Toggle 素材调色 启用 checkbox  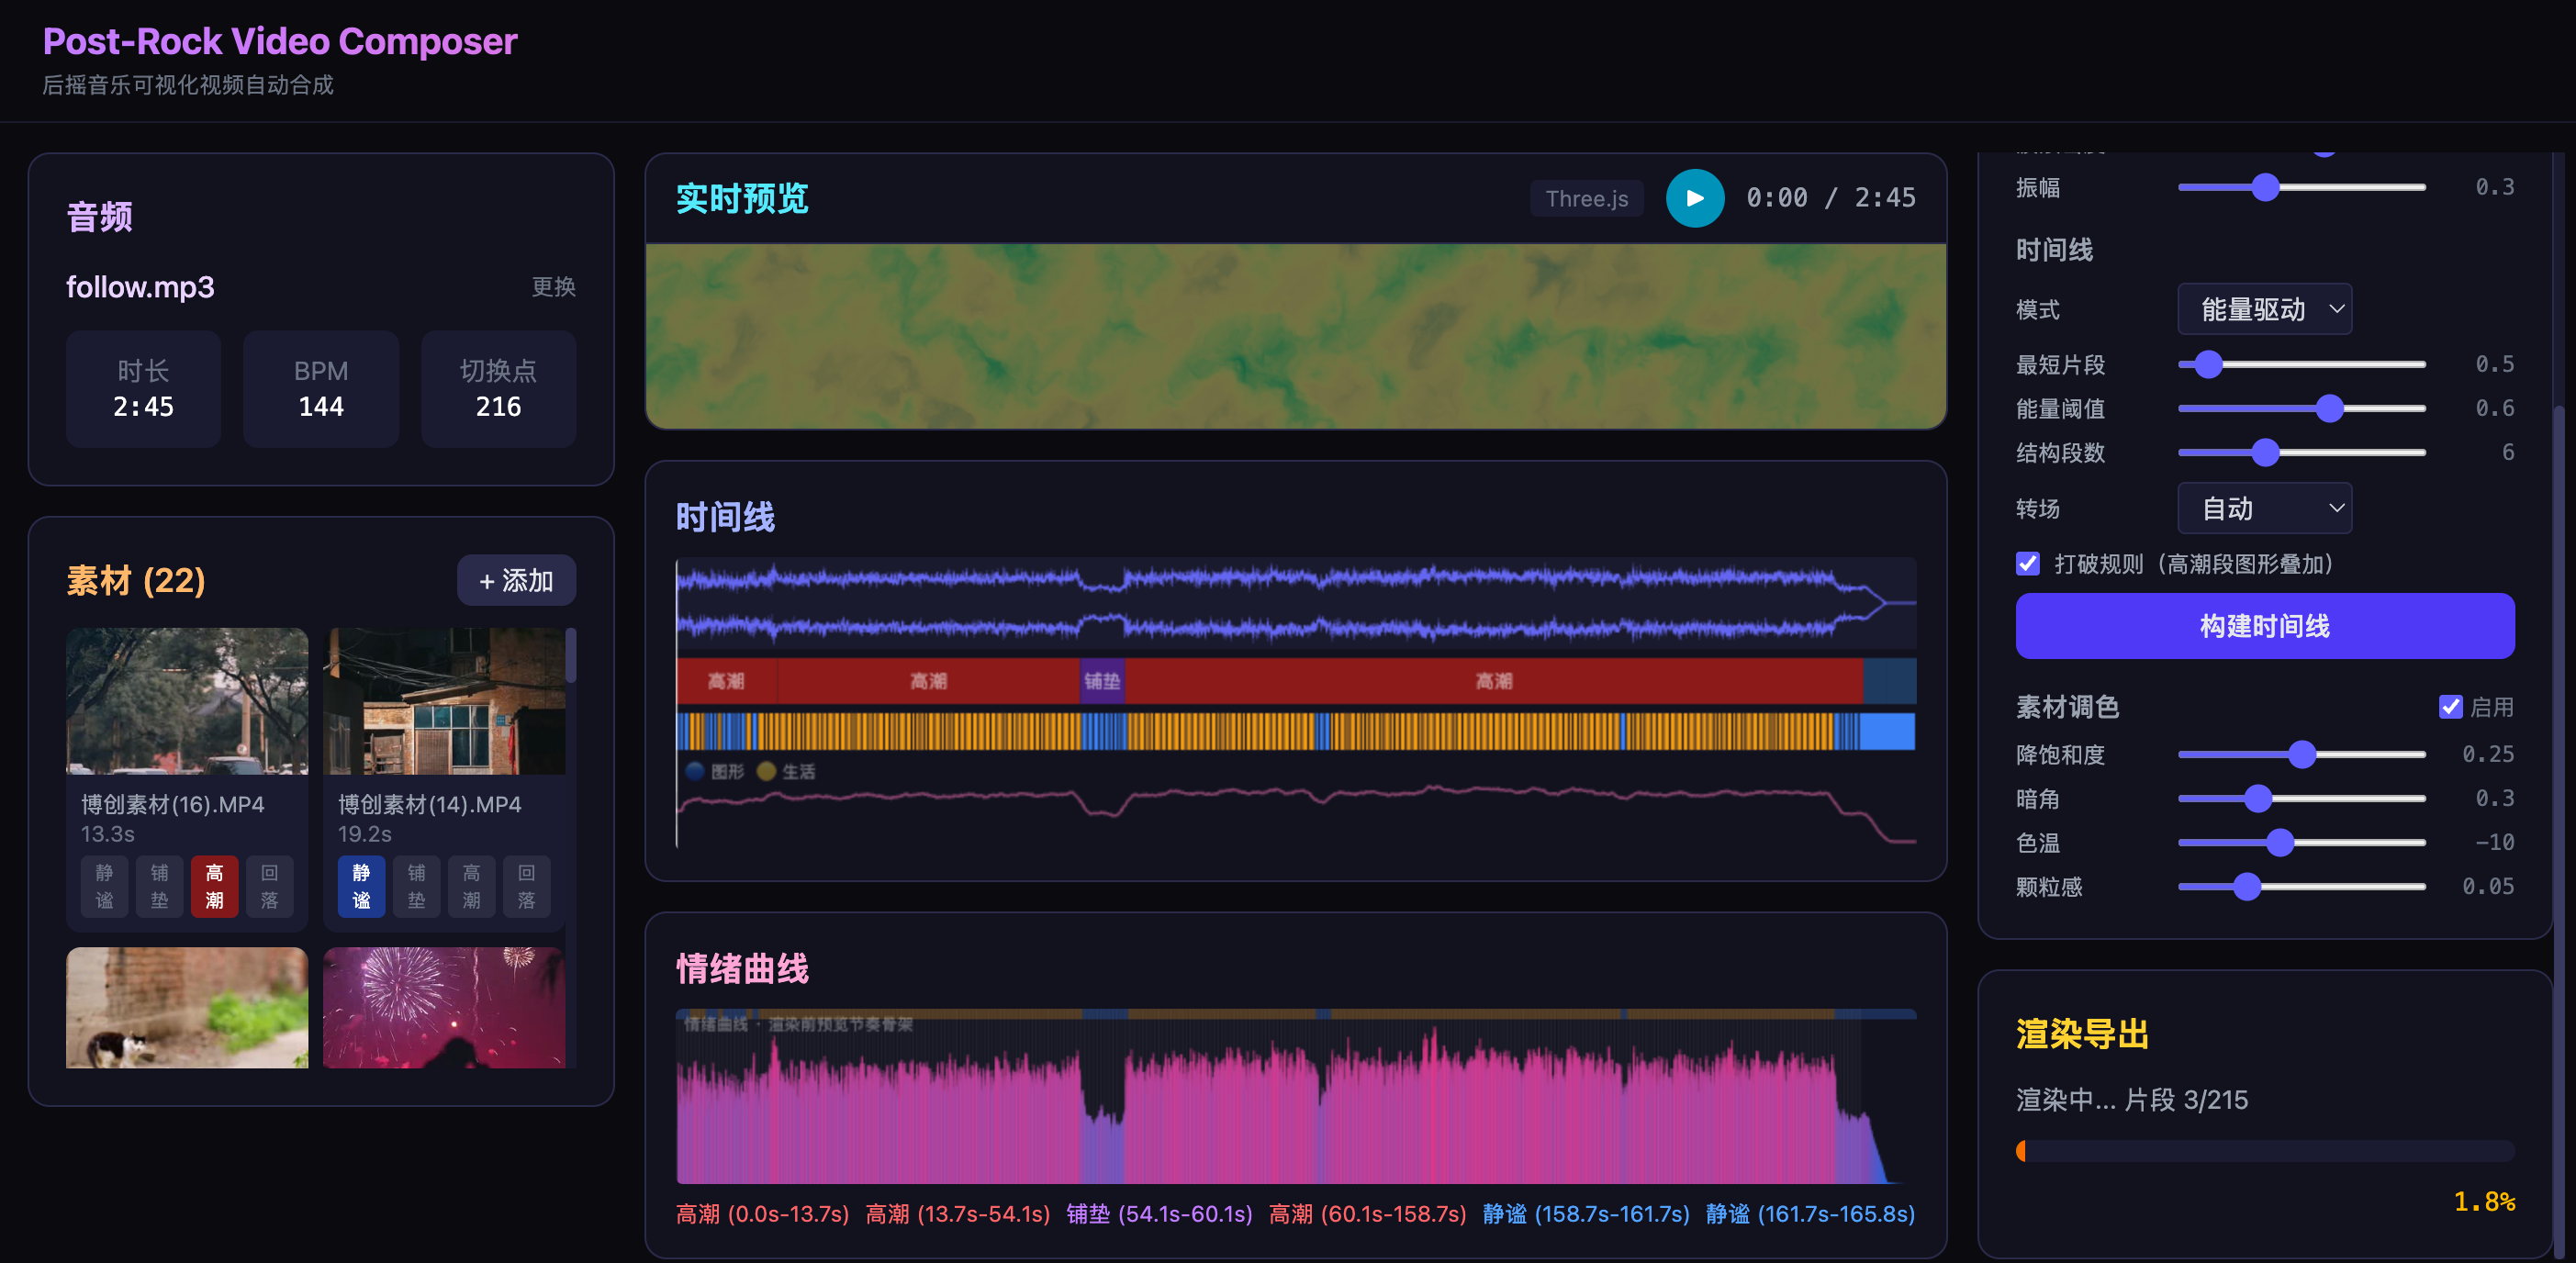point(2450,707)
